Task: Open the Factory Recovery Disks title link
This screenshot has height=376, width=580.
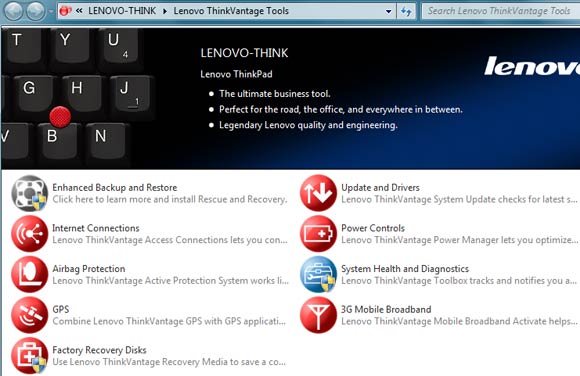Action: (x=99, y=350)
